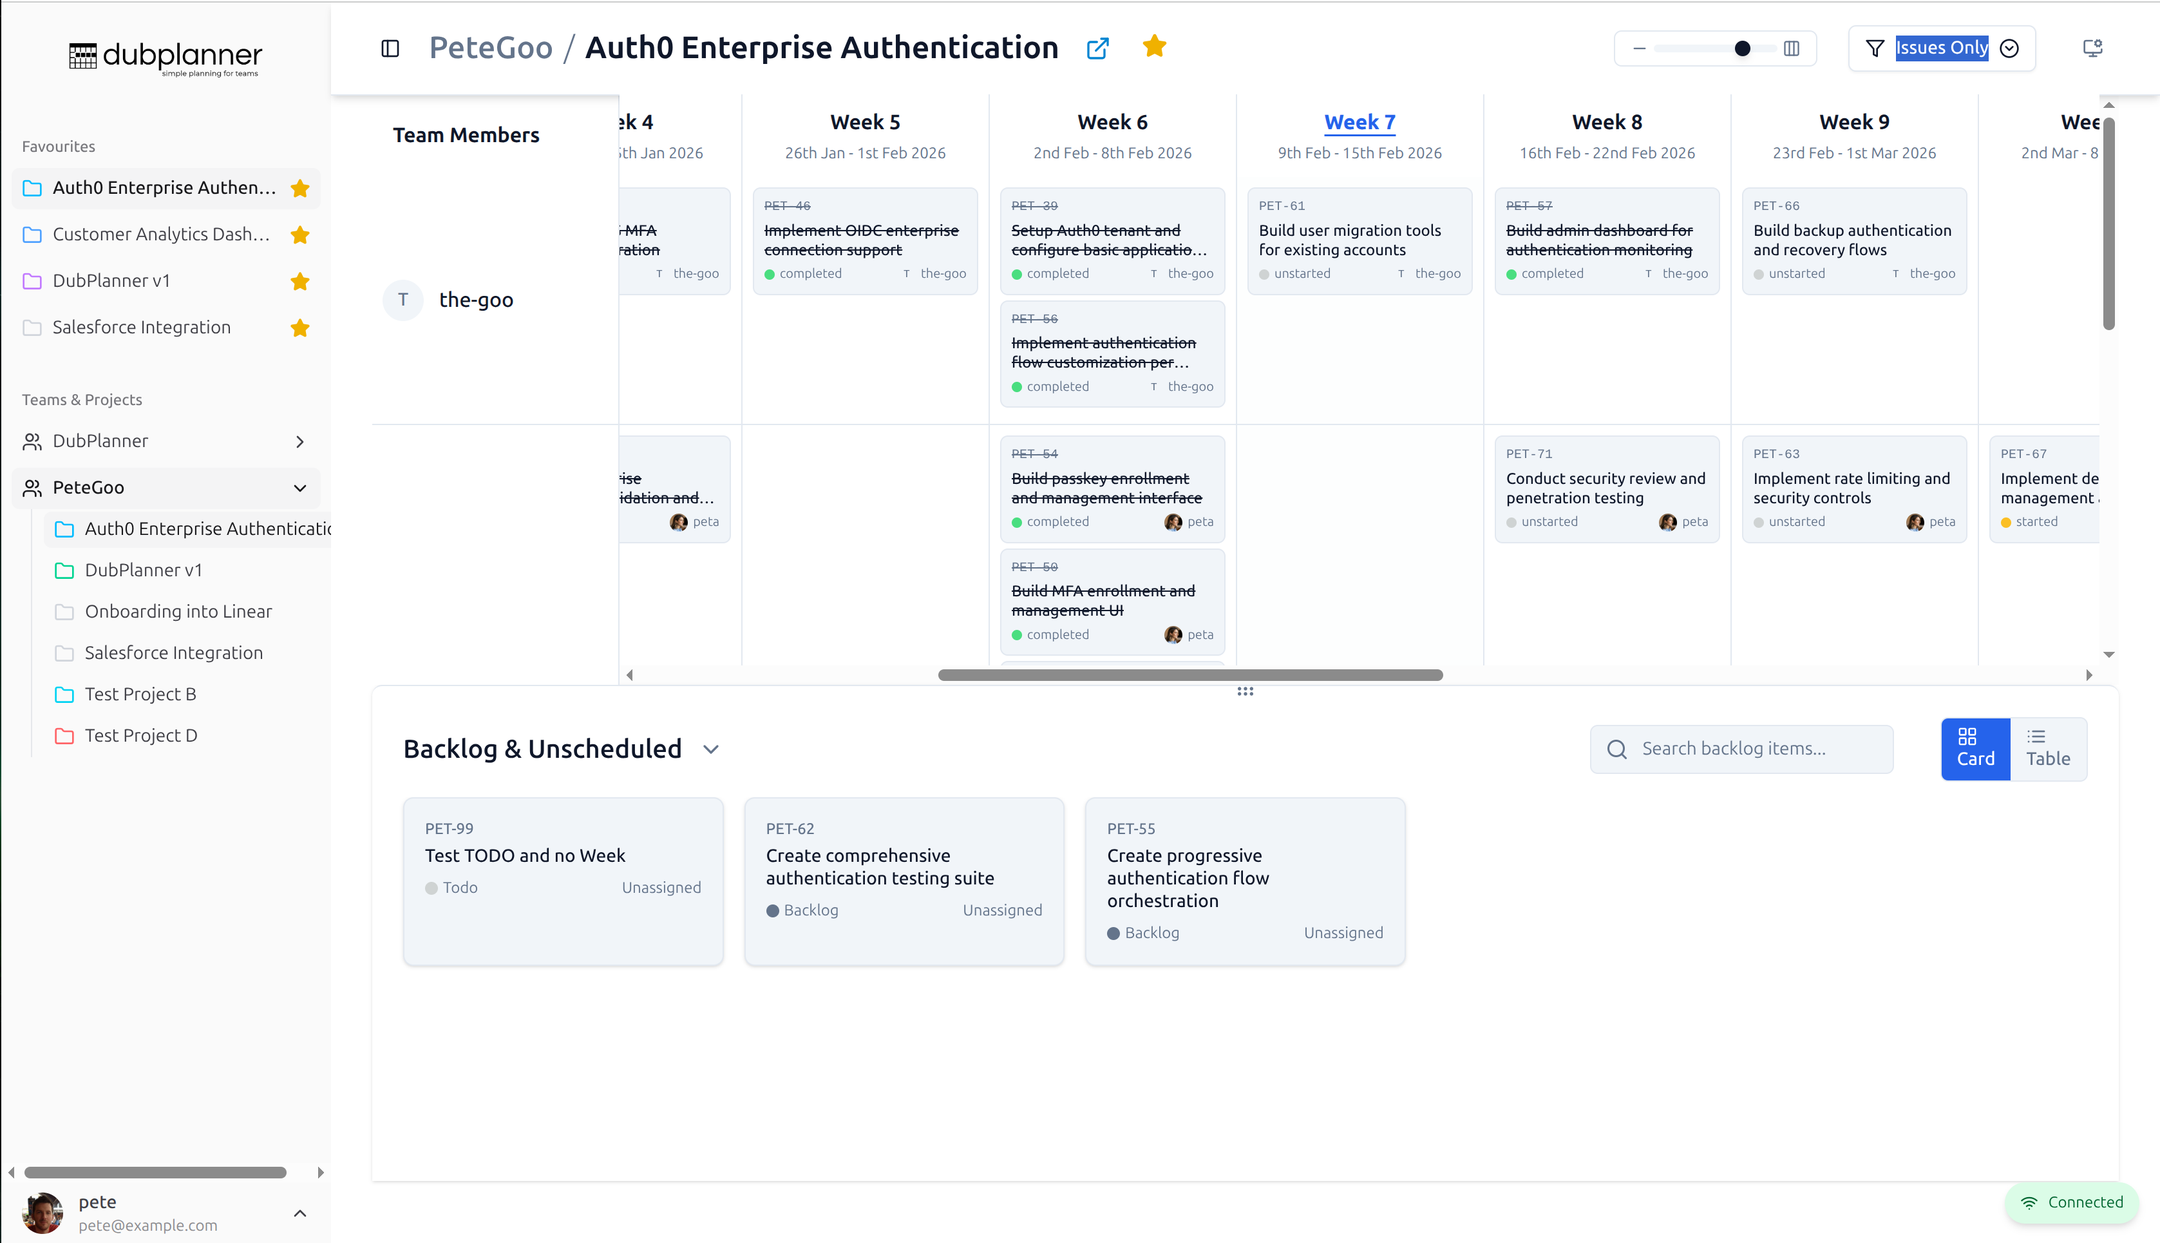
Task: Open the Backlog & Unscheduled dropdown
Action: click(710, 748)
